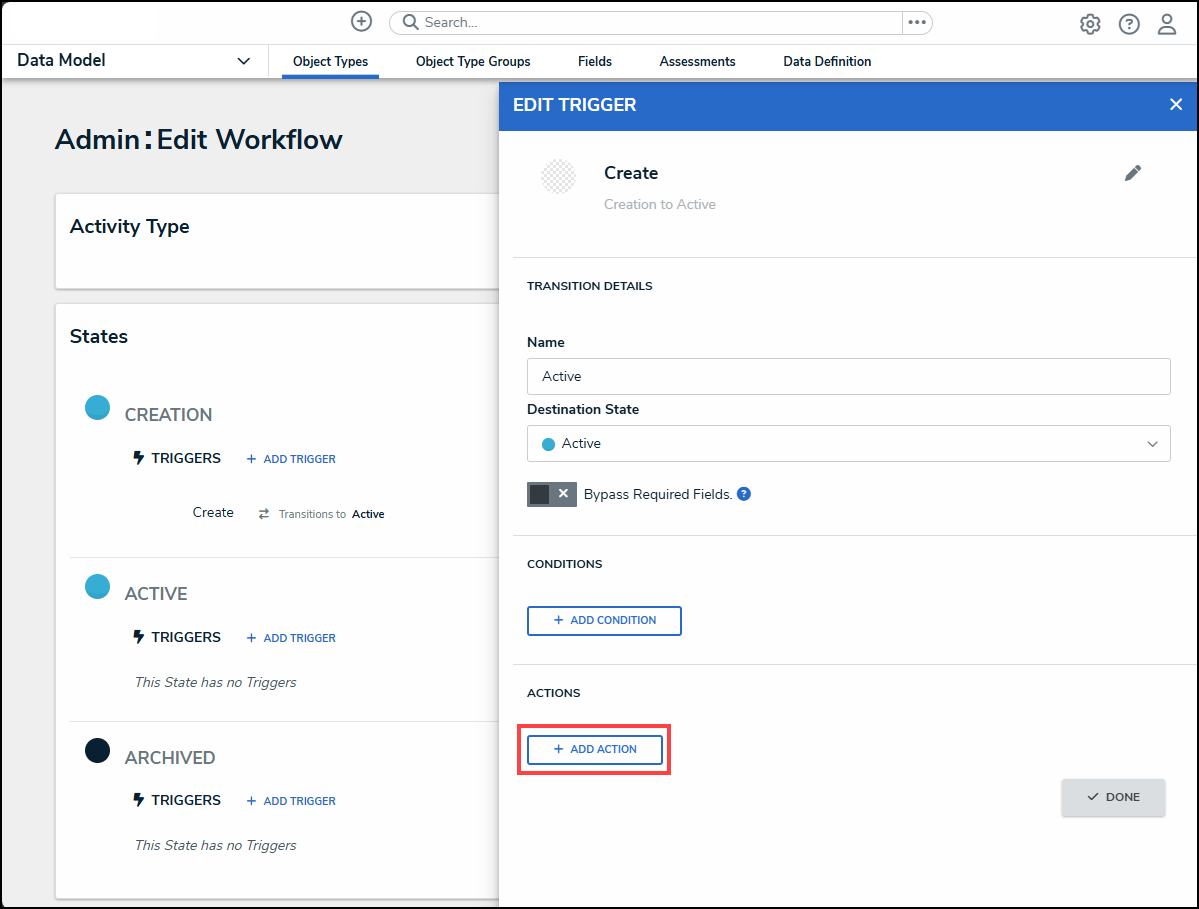This screenshot has height=909, width=1199.
Task: Click the ACTIVE state heading
Action: 156,594
